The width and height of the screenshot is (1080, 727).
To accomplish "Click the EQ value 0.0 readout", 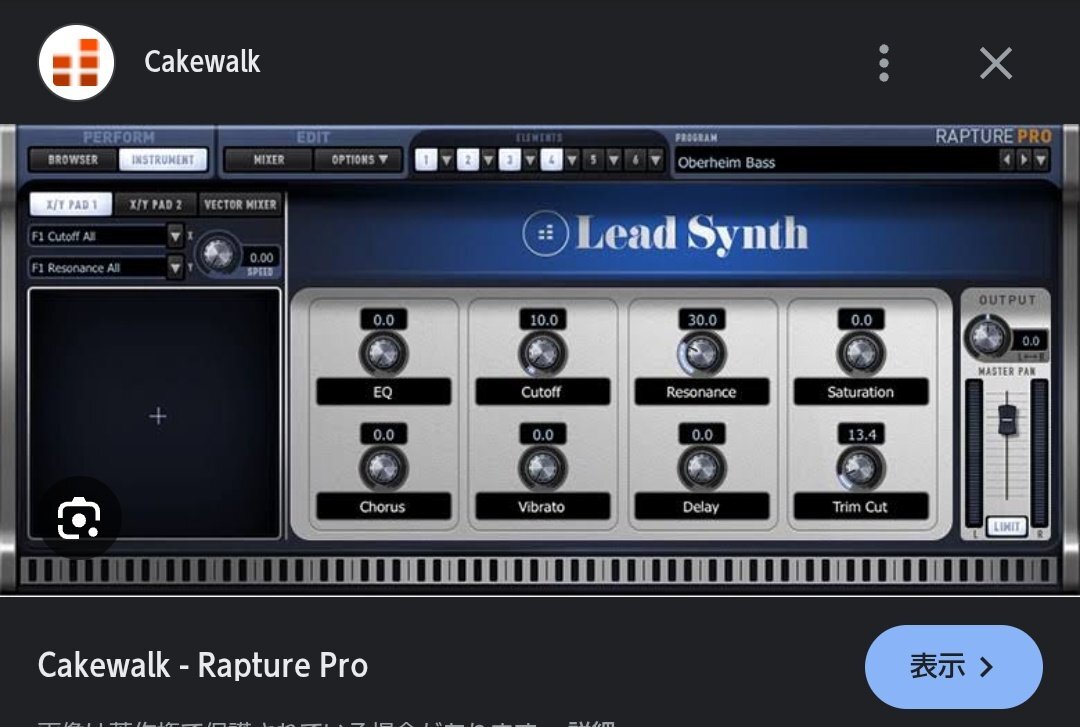I will (384, 320).
